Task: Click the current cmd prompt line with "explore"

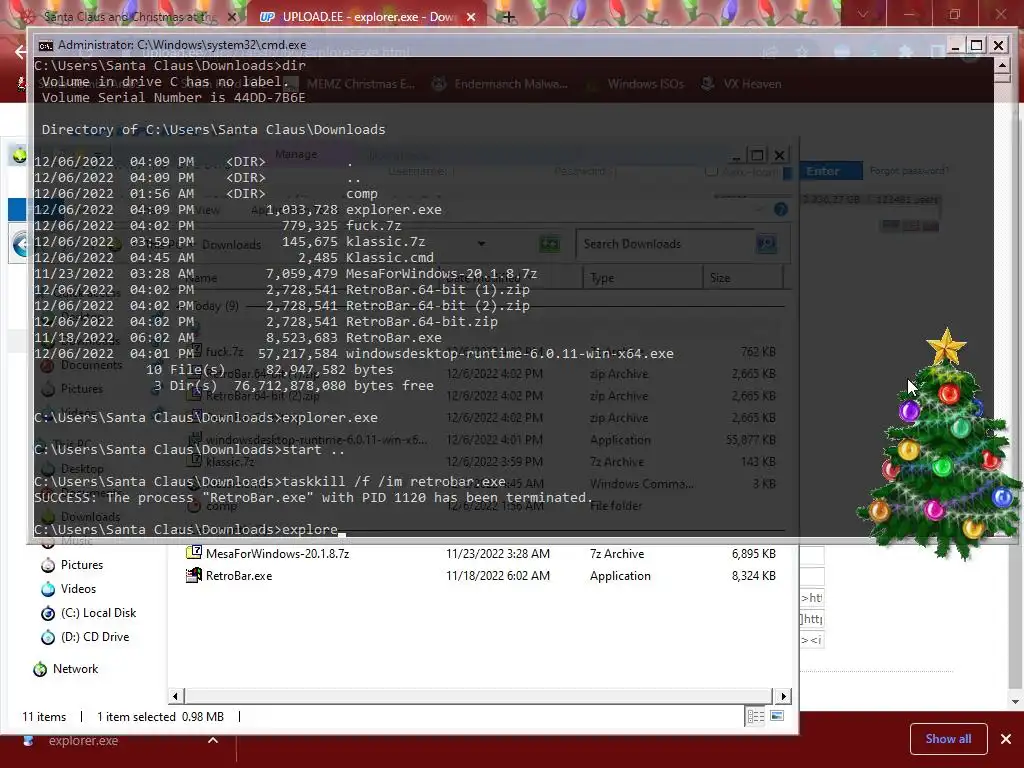Action: point(189,530)
